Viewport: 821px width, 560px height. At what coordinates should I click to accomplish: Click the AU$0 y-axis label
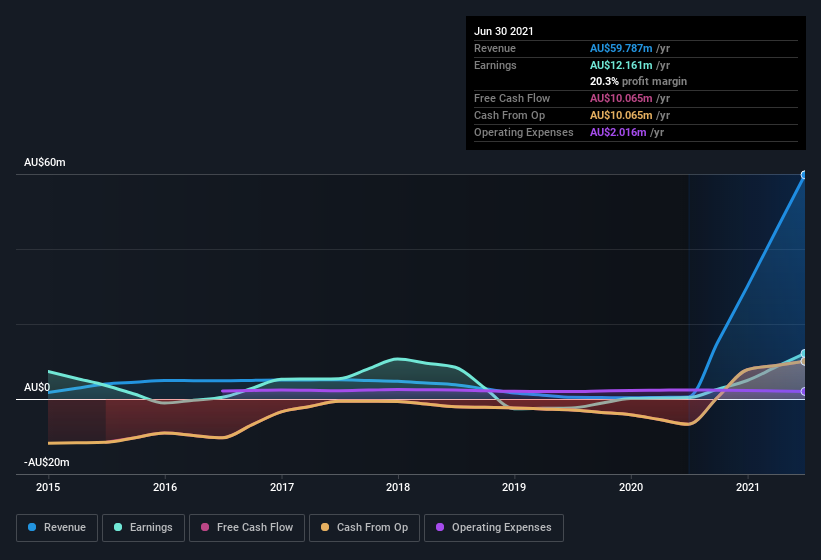coord(37,387)
